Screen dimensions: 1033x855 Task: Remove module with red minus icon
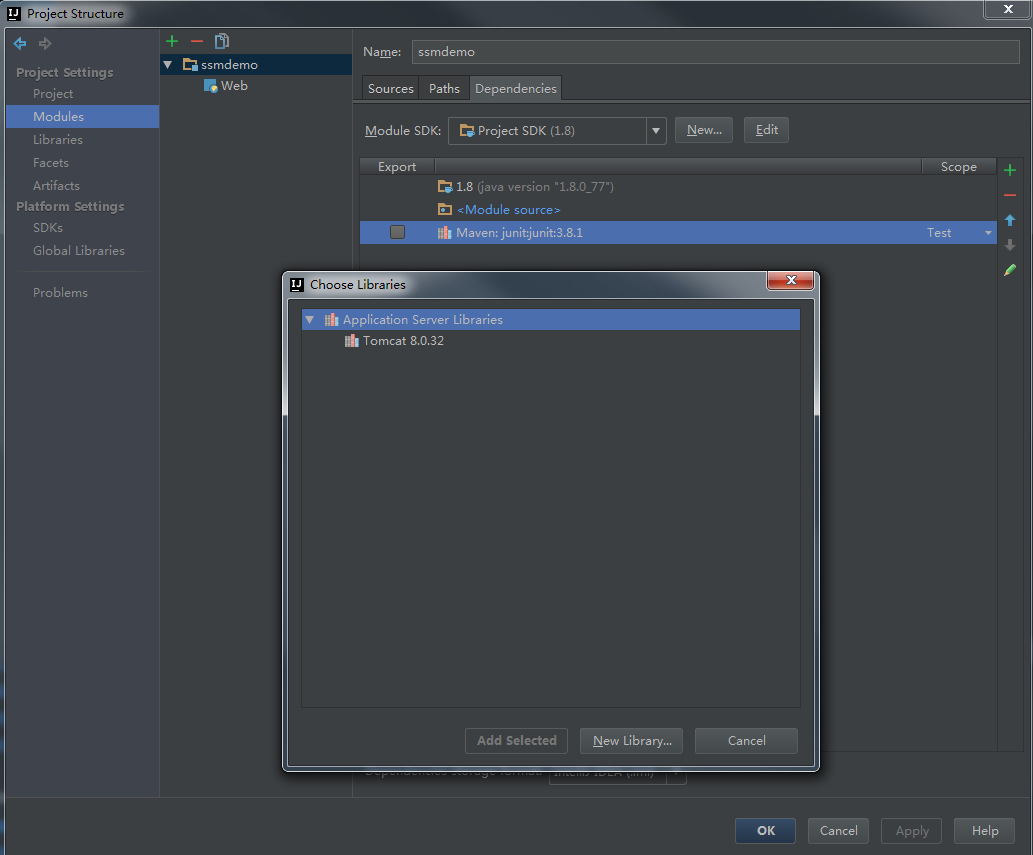[x=196, y=41]
